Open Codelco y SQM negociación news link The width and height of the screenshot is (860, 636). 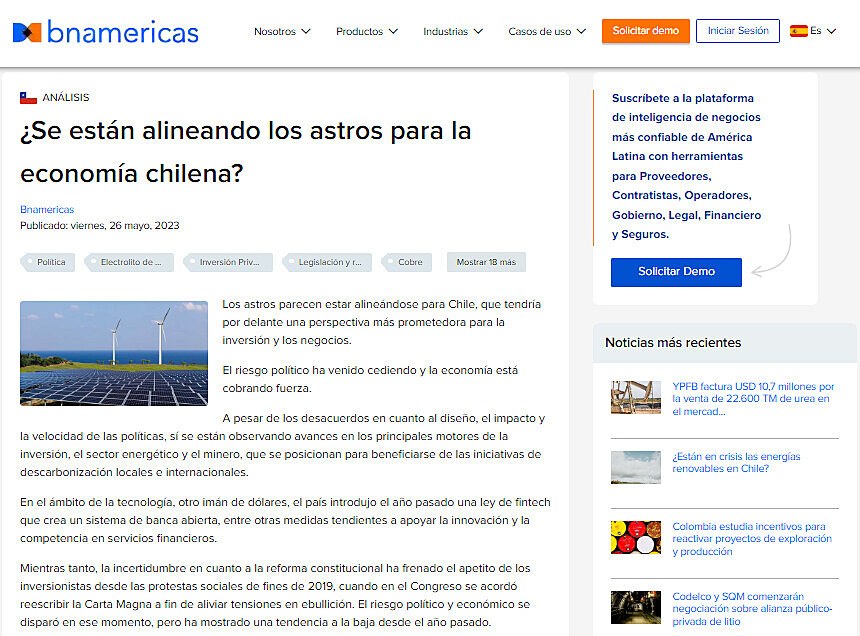752,609
